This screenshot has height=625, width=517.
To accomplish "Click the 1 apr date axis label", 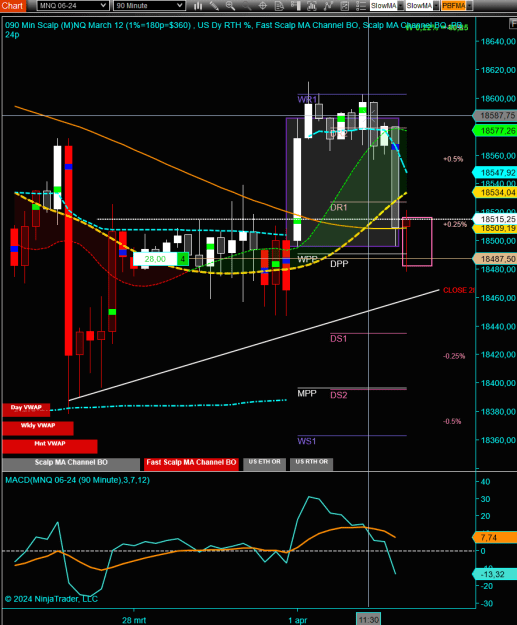I will (x=298, y=620).
